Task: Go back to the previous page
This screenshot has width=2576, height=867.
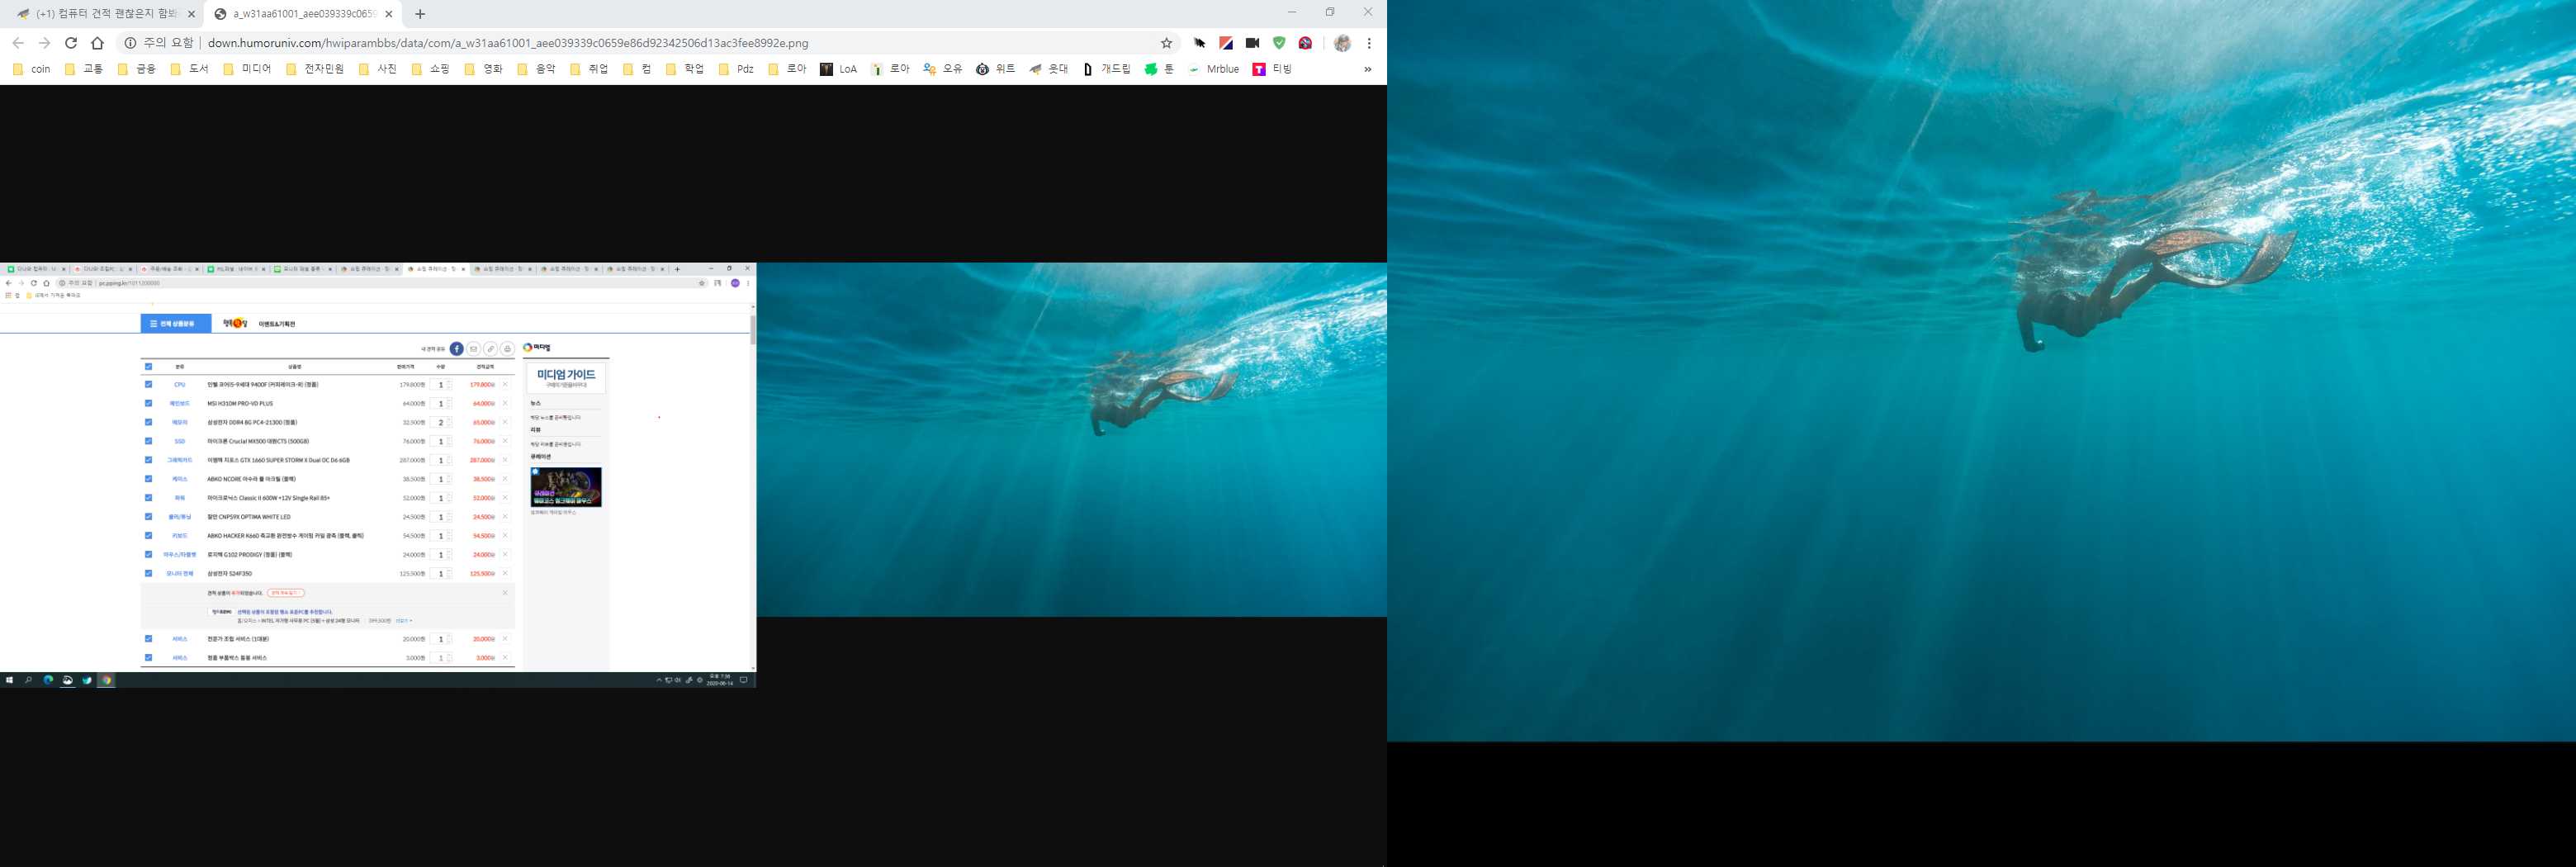Action: [x=18, y=43]
